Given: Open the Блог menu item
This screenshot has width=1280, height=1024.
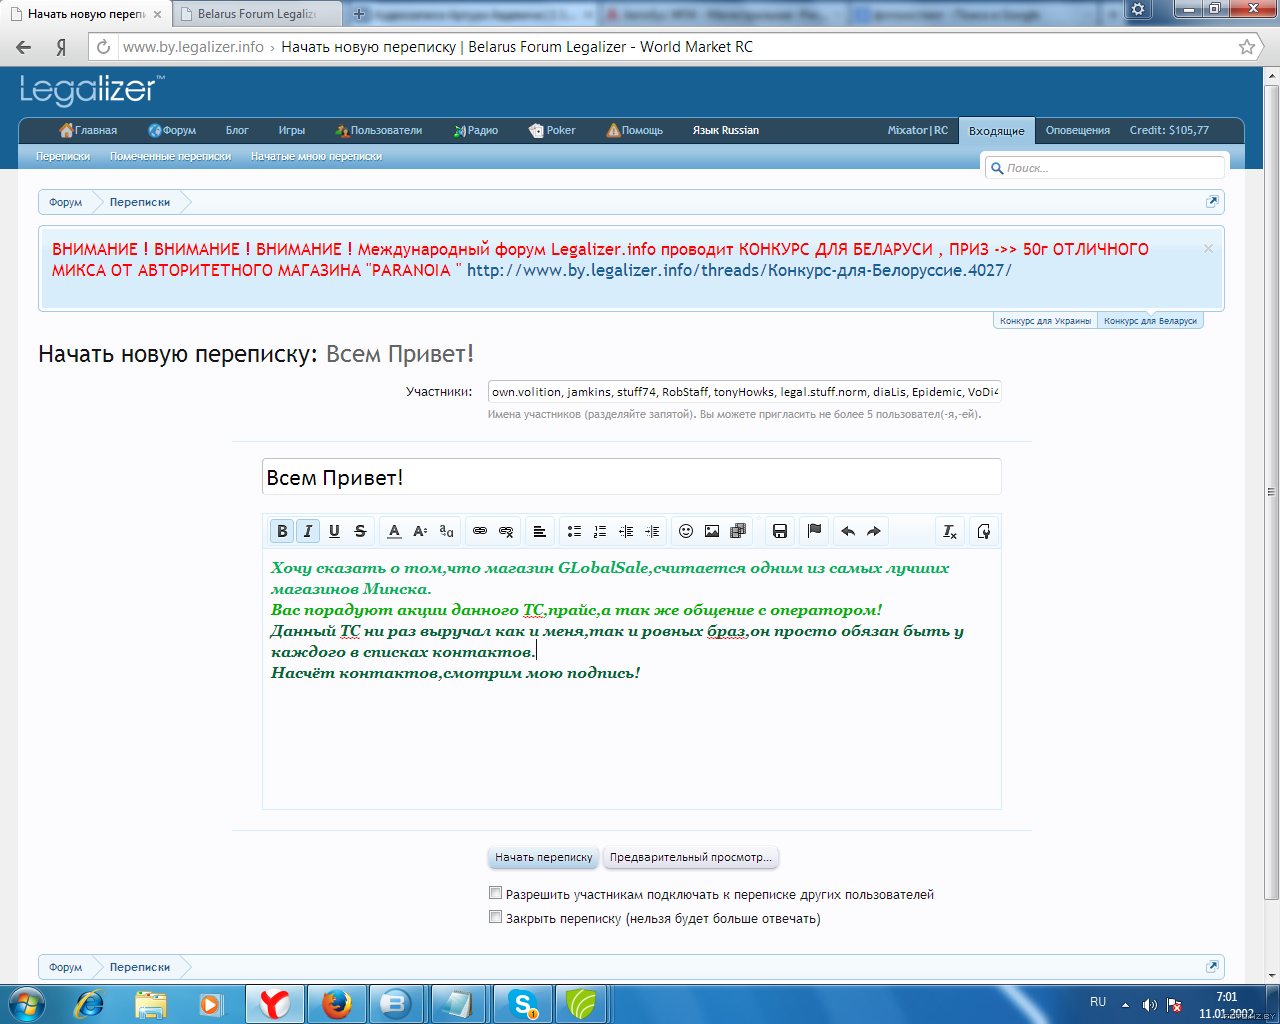Looking at the screenshot, I should pyautogui.click(x=237, y=130).
